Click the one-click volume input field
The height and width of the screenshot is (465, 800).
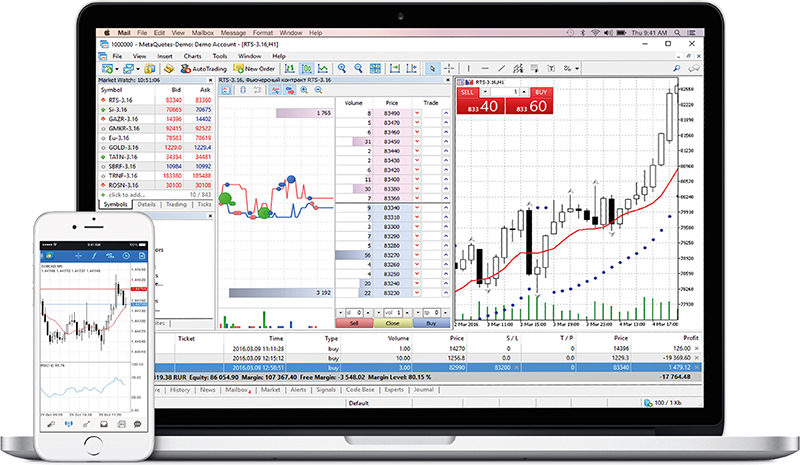pos(505,92)
